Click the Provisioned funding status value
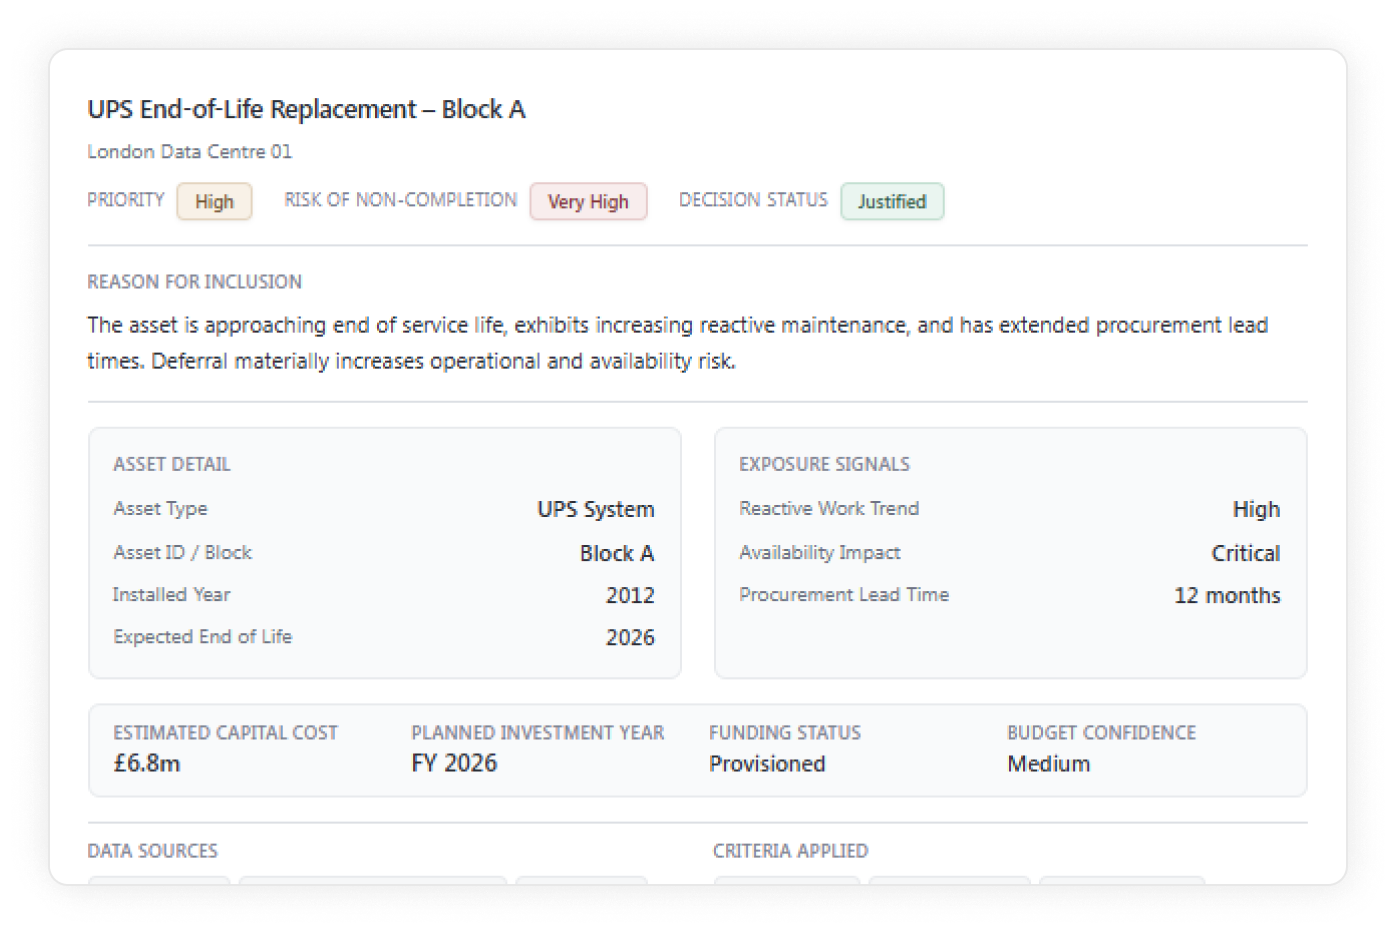This screenshot has width=1396, height=934. [x=767, y=763]
